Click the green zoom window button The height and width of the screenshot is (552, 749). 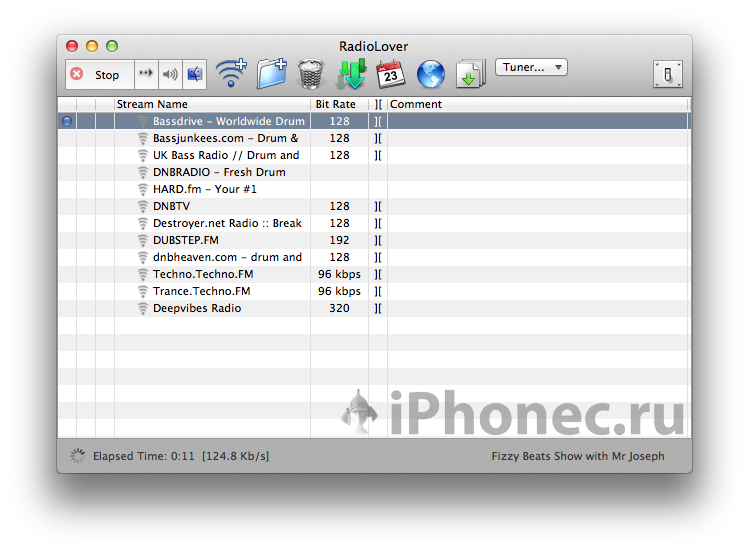click(112, 46)
